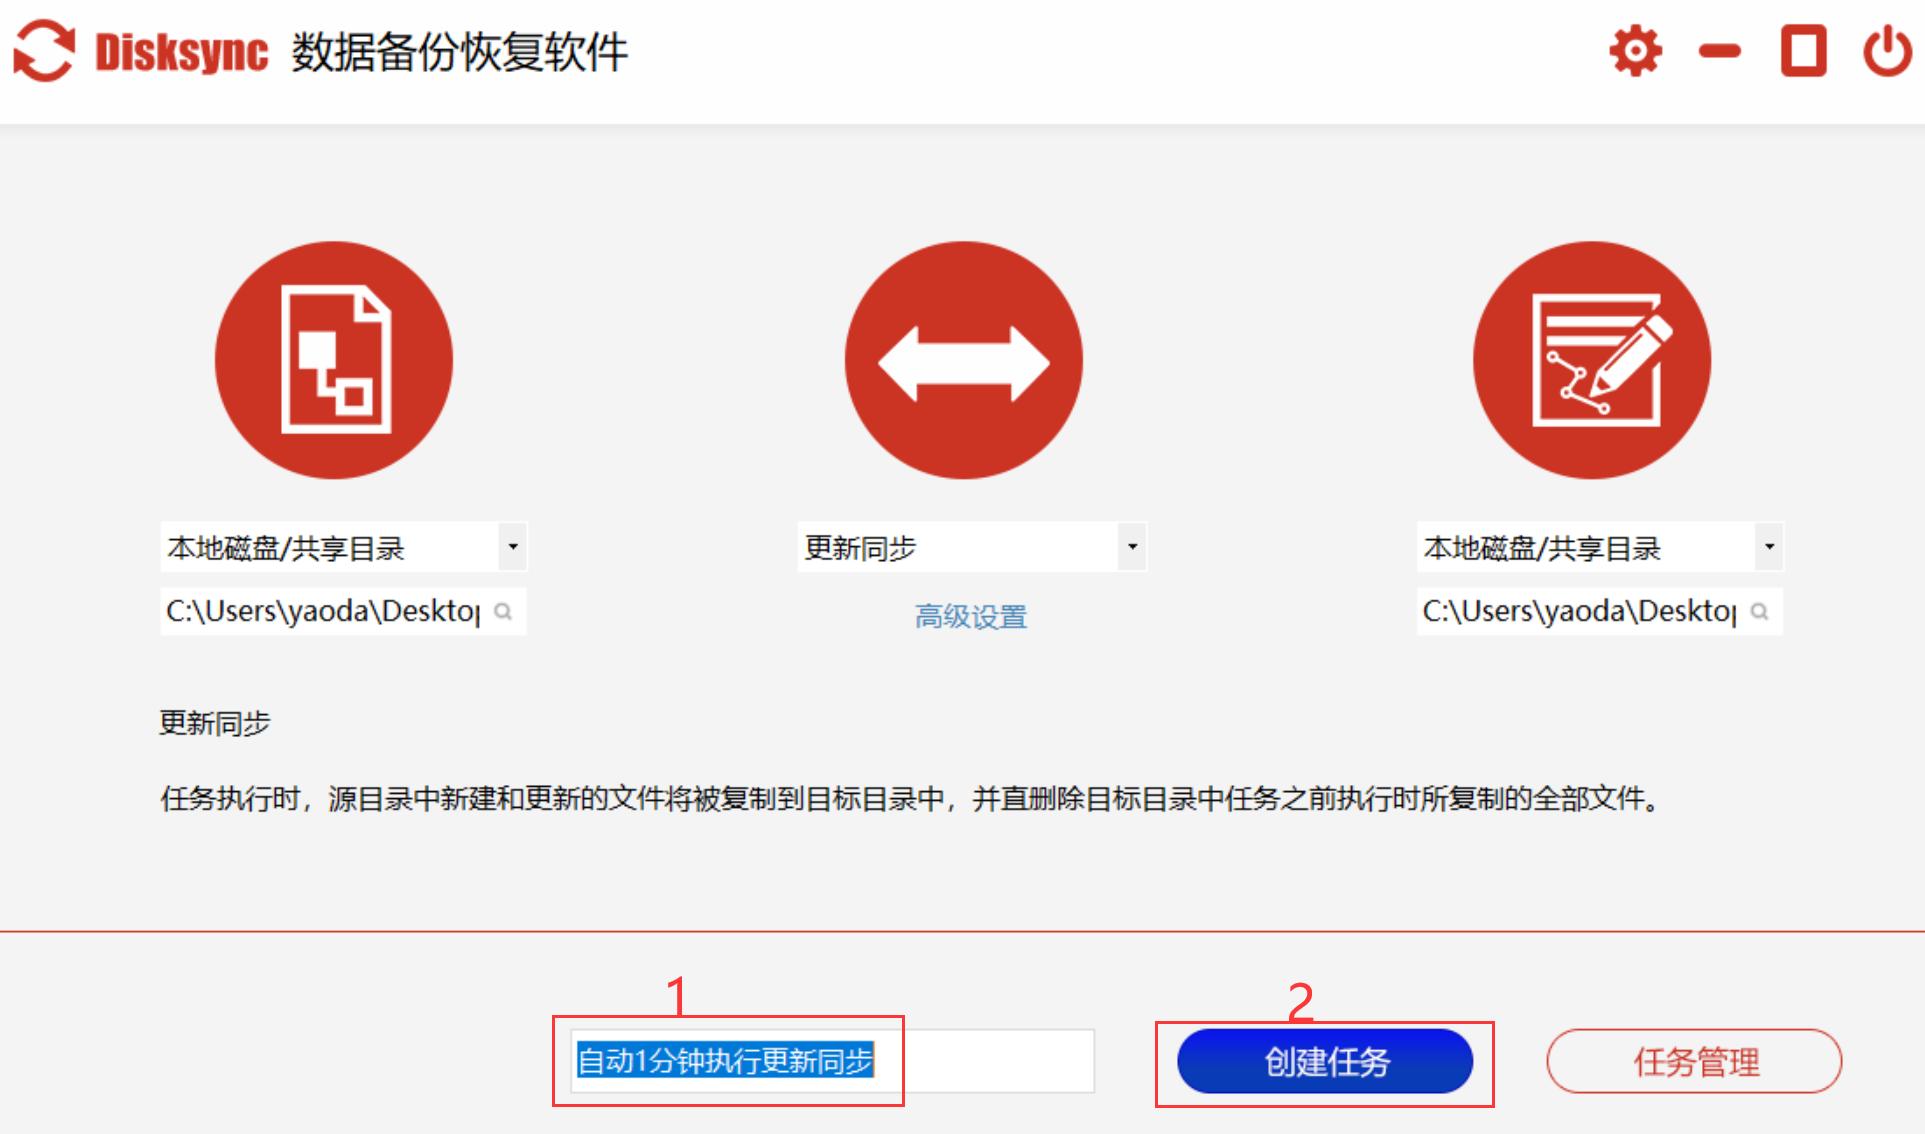Maximize window using the square icon
This screenshot has height=1134, width=1925.
tap(1803, 51)
